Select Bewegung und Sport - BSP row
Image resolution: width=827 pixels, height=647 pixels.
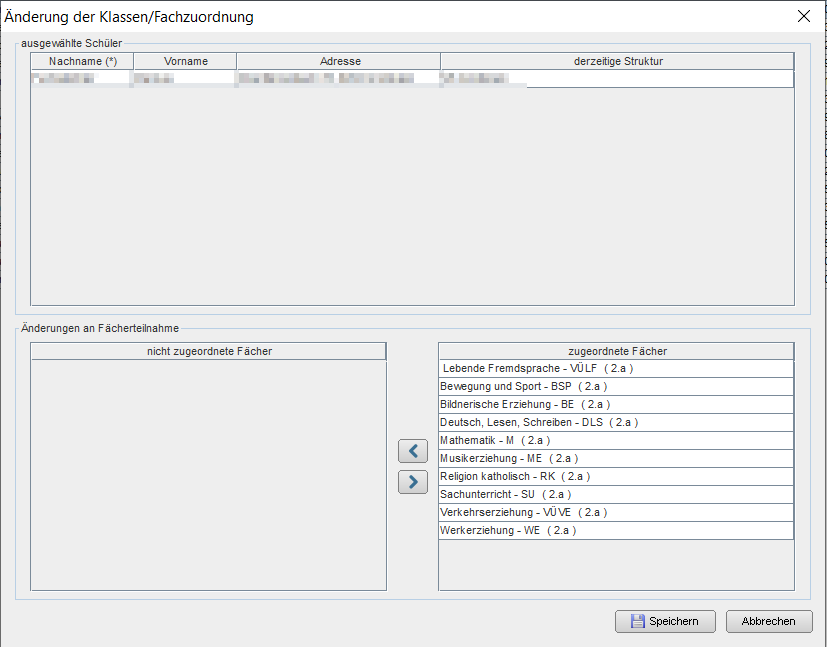(524, 386)
